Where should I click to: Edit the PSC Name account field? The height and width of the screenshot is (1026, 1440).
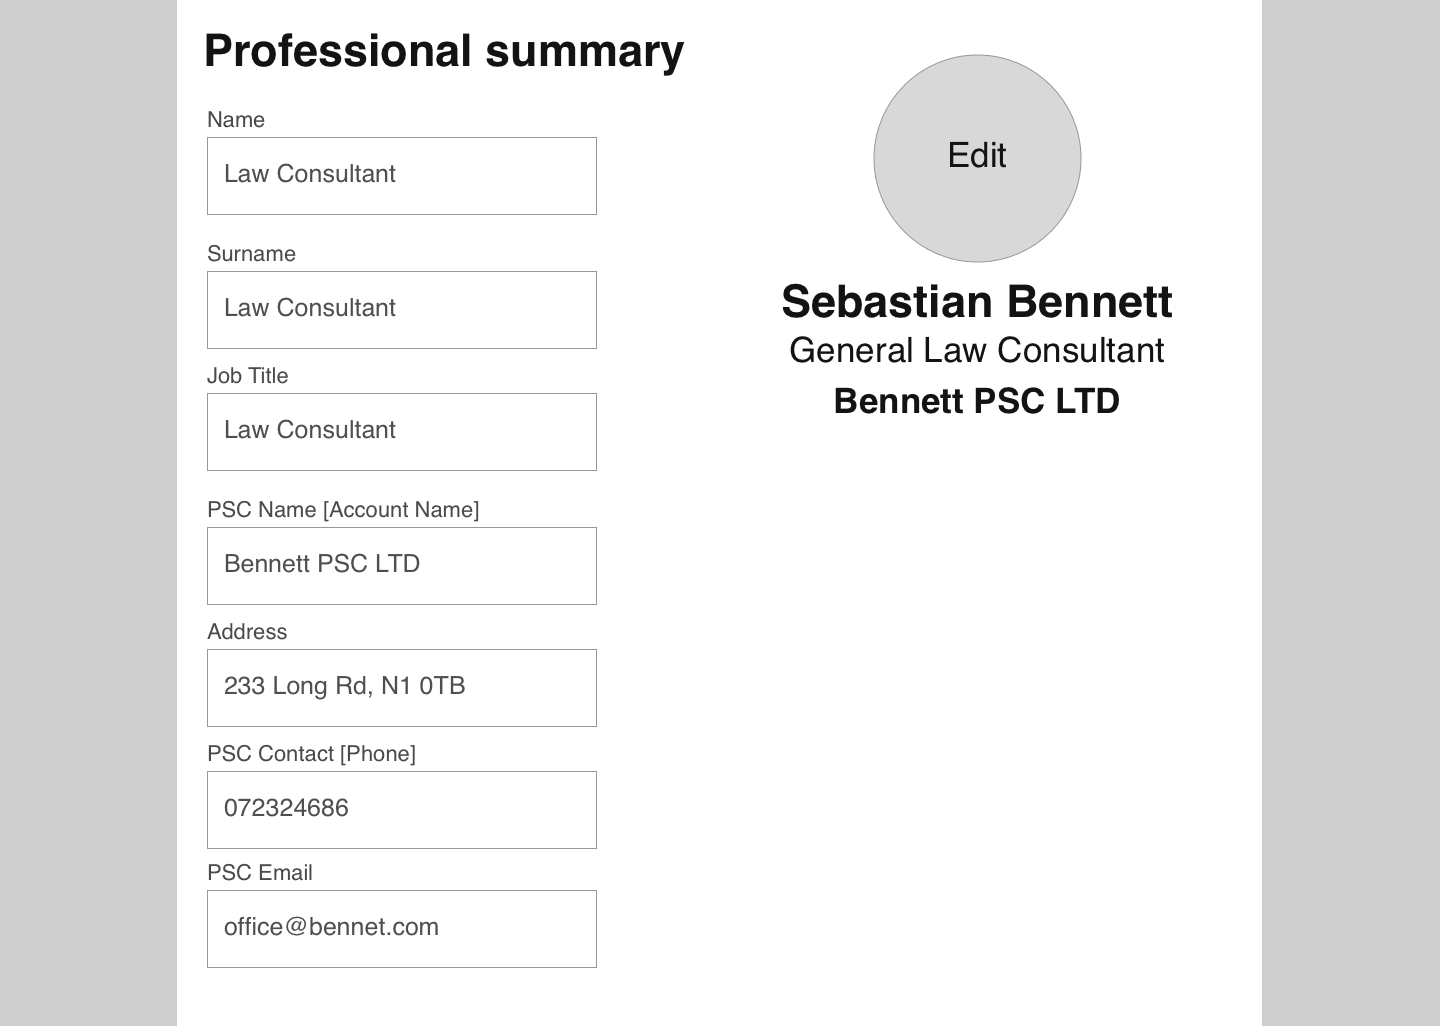point(402,566)
